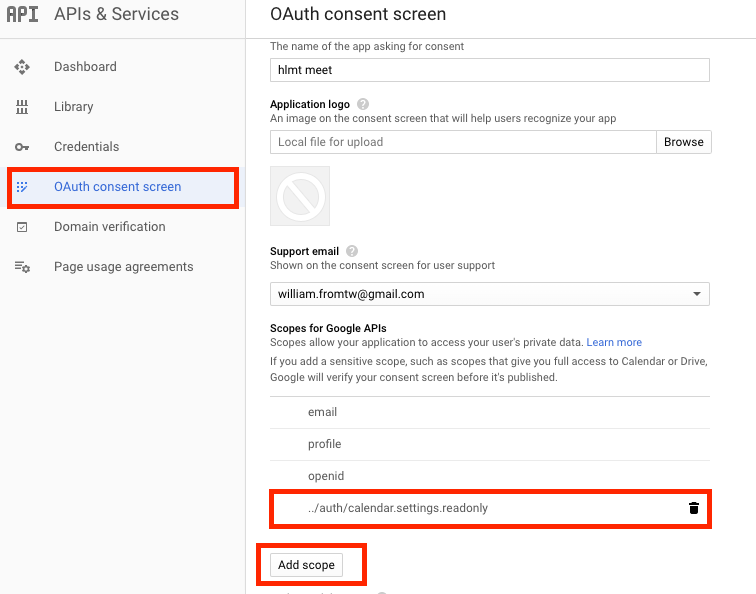Click the API logo icon
The image size is (756, 594).
23,14
